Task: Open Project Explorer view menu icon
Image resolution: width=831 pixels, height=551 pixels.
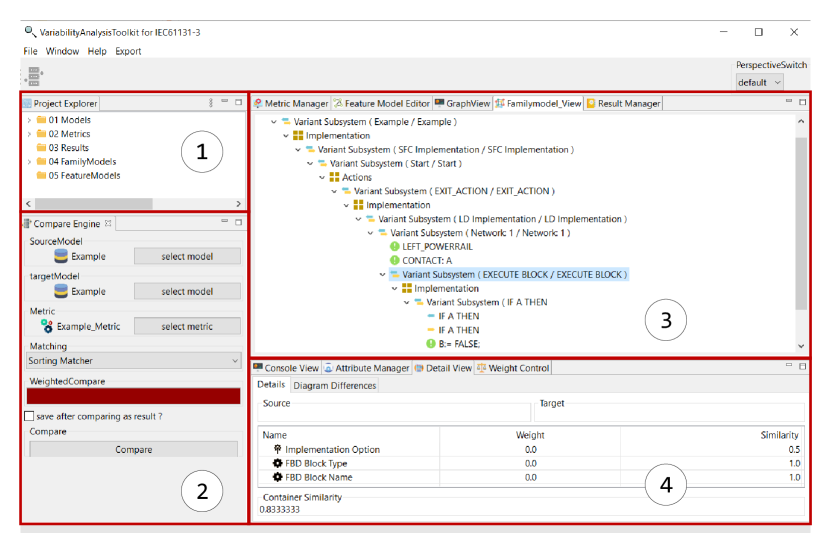Action: pos(210,102)
